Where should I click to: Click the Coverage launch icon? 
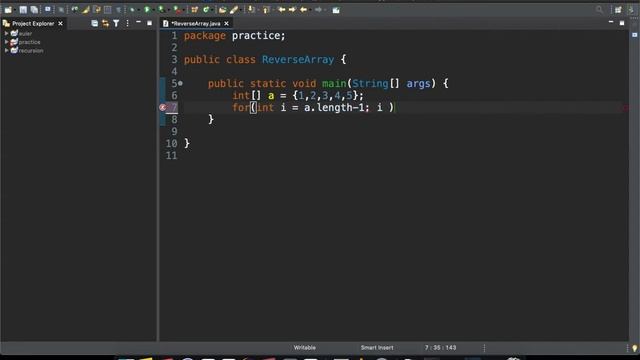pos(162,9)
